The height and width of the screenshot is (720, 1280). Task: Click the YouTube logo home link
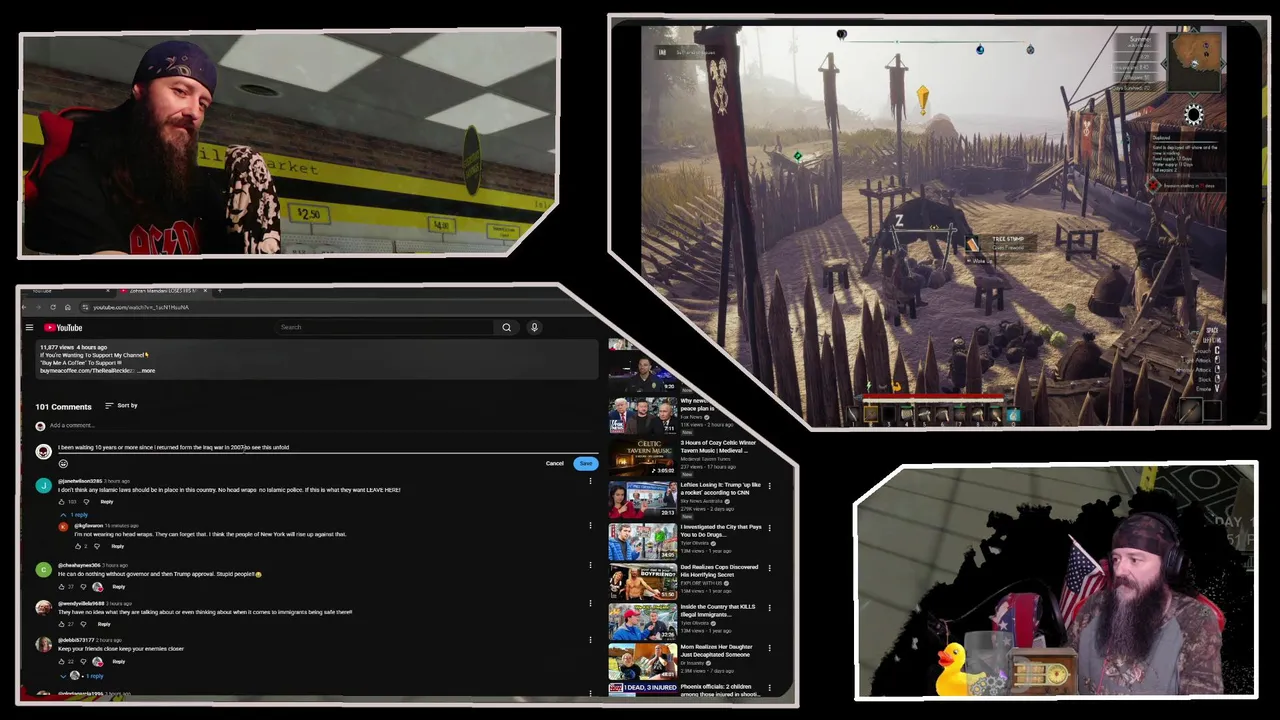(62, 327)
